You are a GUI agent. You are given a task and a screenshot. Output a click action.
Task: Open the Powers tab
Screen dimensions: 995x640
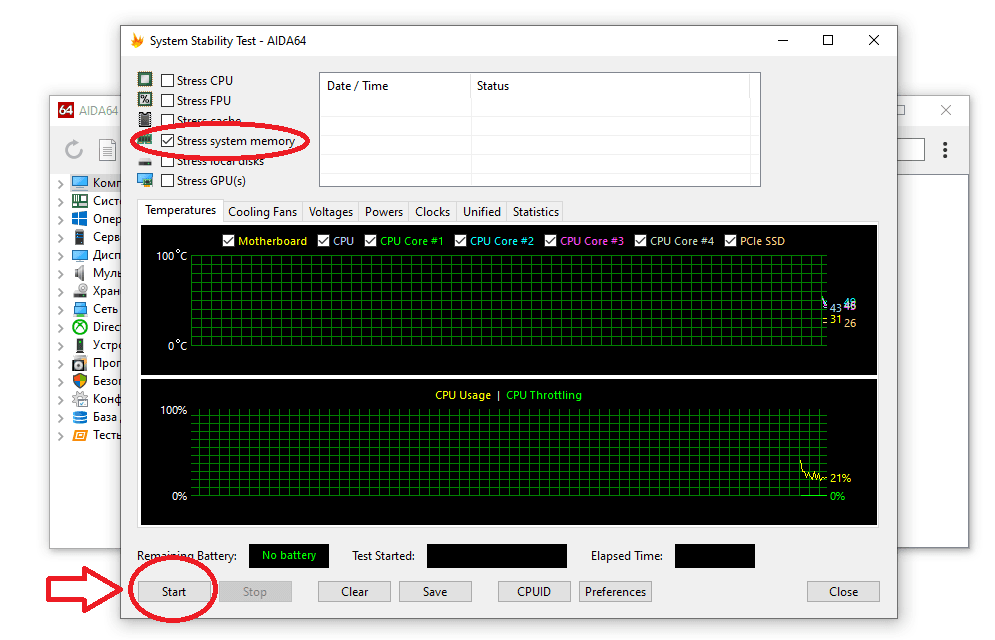click(384, 212)
